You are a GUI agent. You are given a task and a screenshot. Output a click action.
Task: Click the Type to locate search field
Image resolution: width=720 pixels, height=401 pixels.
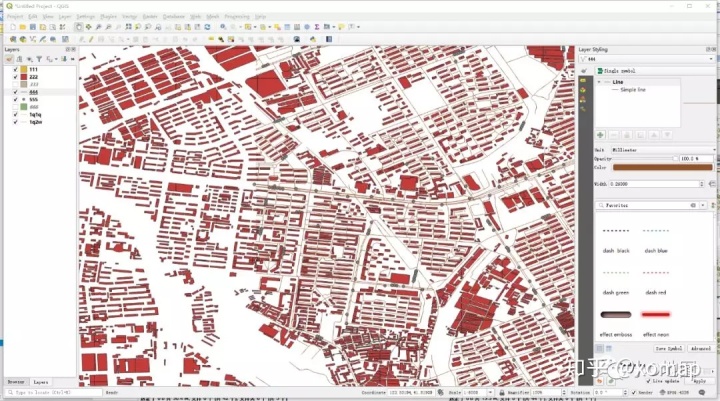pyautogui.click(x=54, y=393)
